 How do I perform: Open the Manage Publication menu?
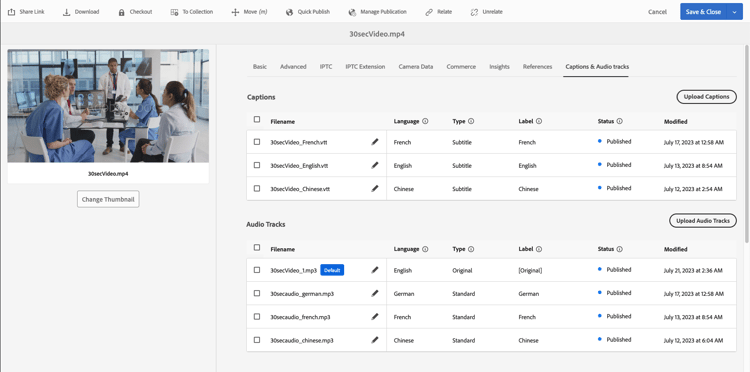click(x=377, y=12)
